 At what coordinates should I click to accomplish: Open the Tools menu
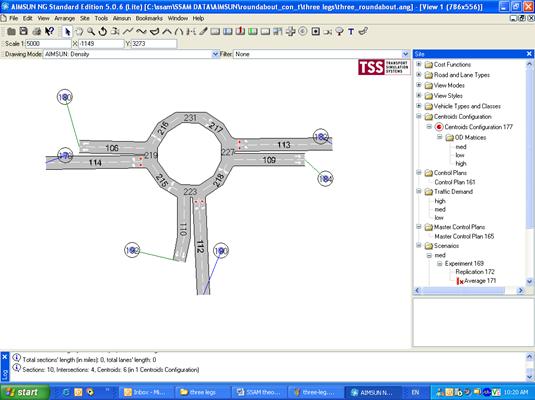point(101,18)
